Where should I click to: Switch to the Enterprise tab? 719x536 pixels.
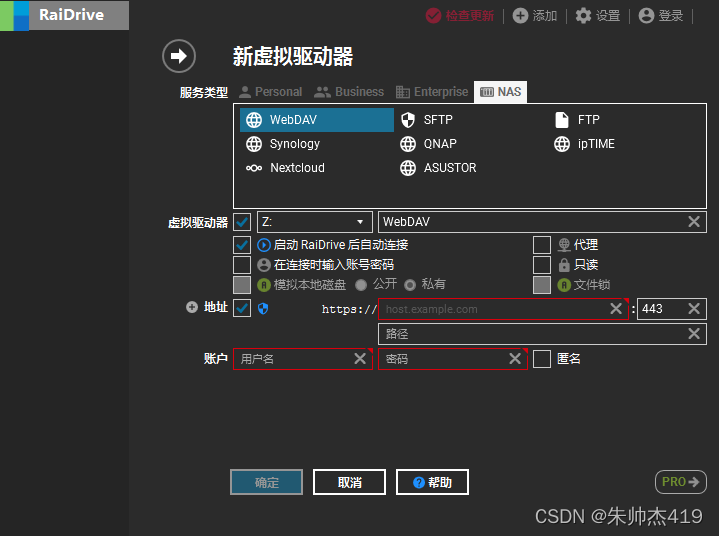click(x=432, y=92)
